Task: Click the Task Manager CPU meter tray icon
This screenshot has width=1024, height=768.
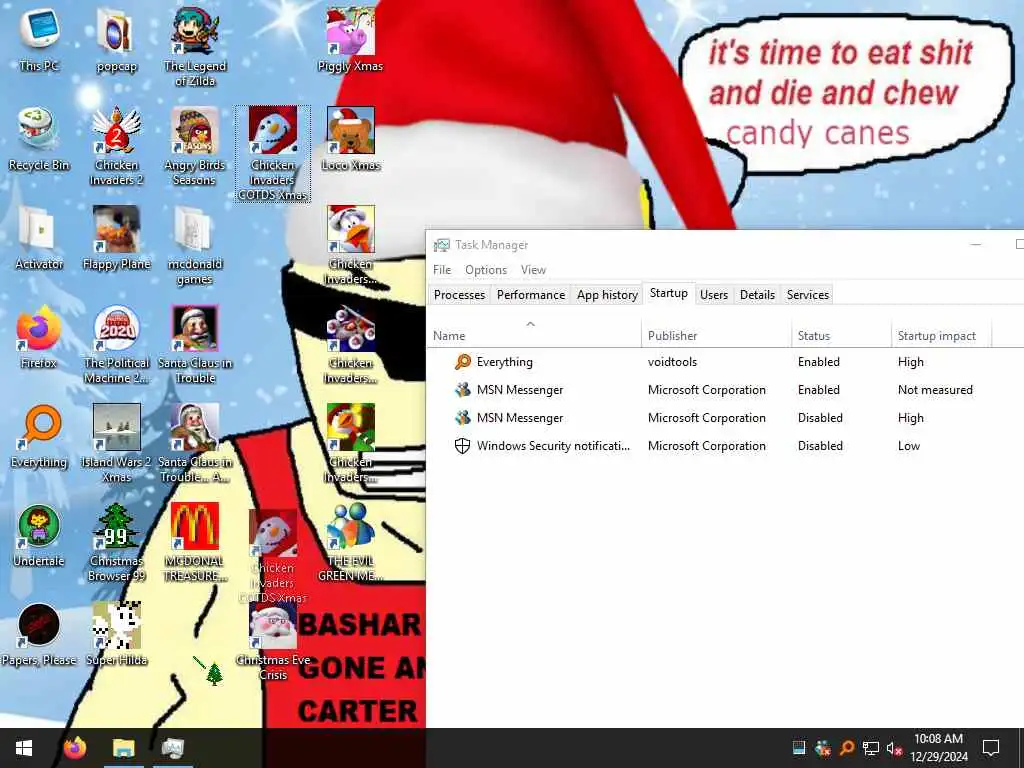Action: click(799, 748)
